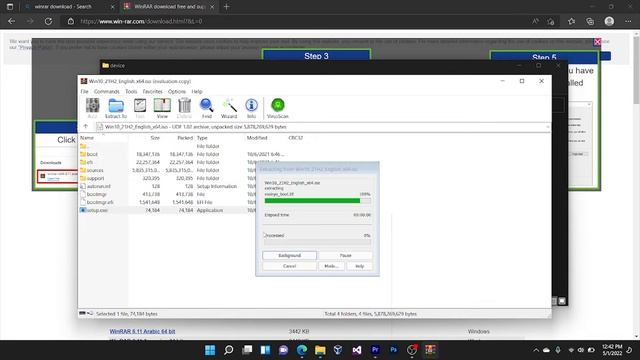Open File Explorer from the taskbar

point(320,350)
